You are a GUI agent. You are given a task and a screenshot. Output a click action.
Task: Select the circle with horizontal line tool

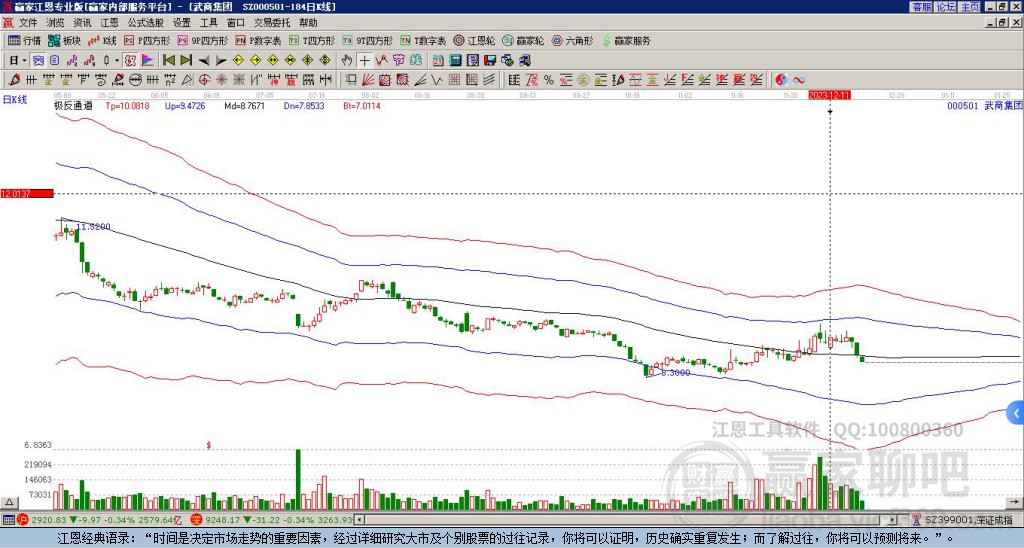pyautogui.click(x=135, y=80)
